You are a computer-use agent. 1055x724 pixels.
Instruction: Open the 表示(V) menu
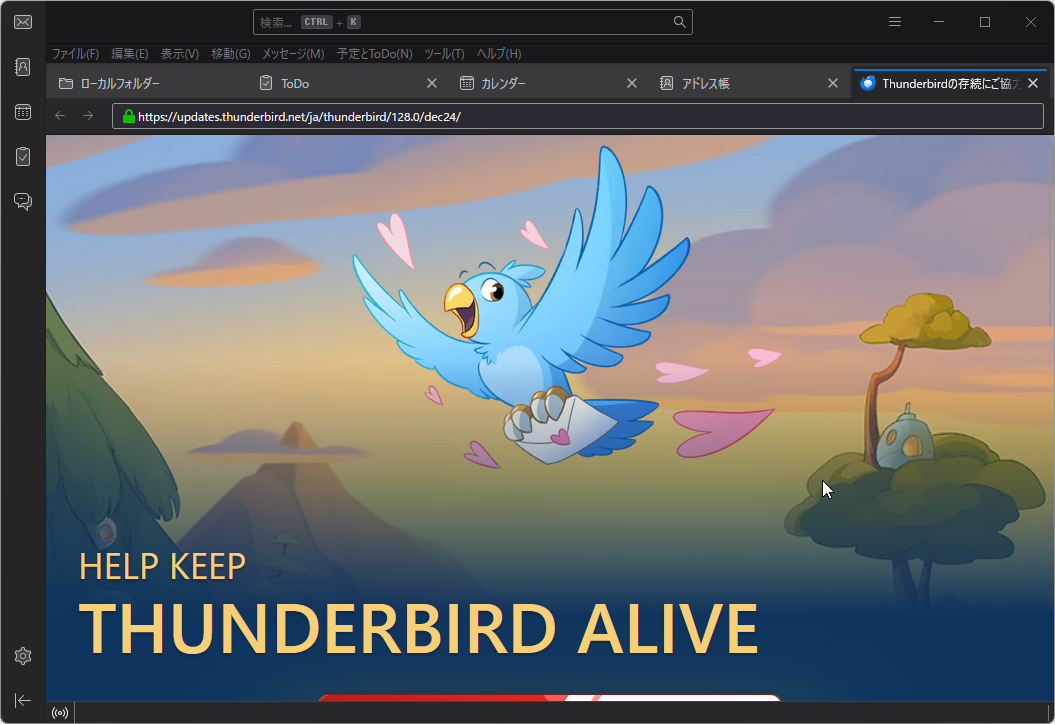[180, 54]
